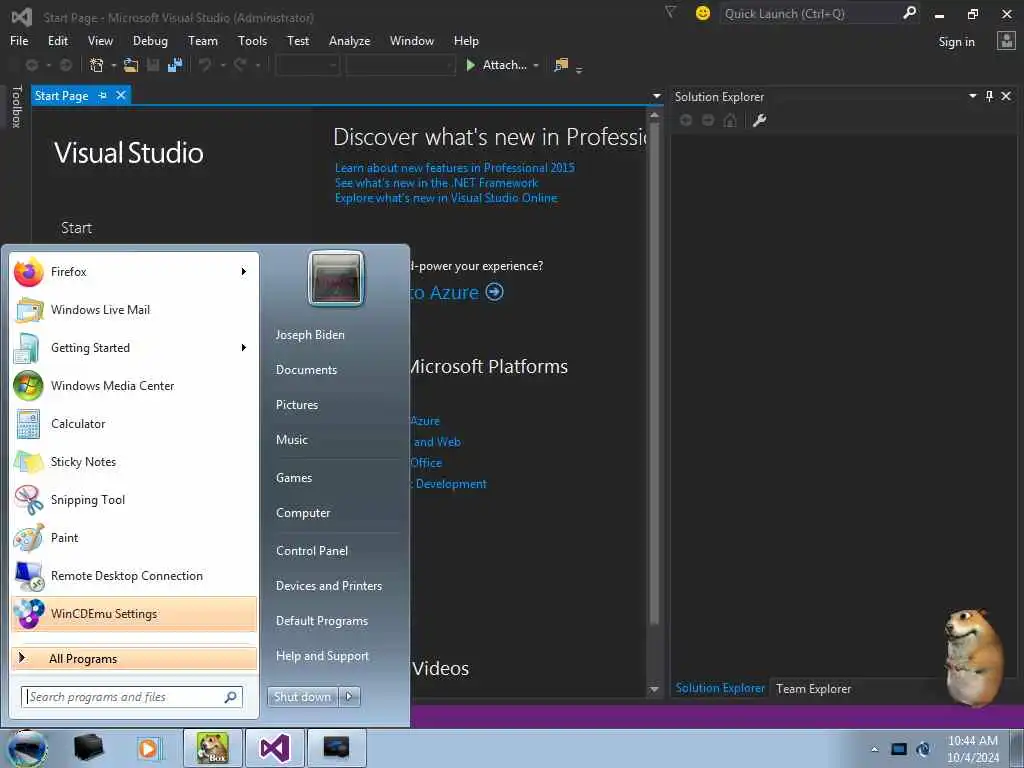Click the Save All toolbar icon

175,65
